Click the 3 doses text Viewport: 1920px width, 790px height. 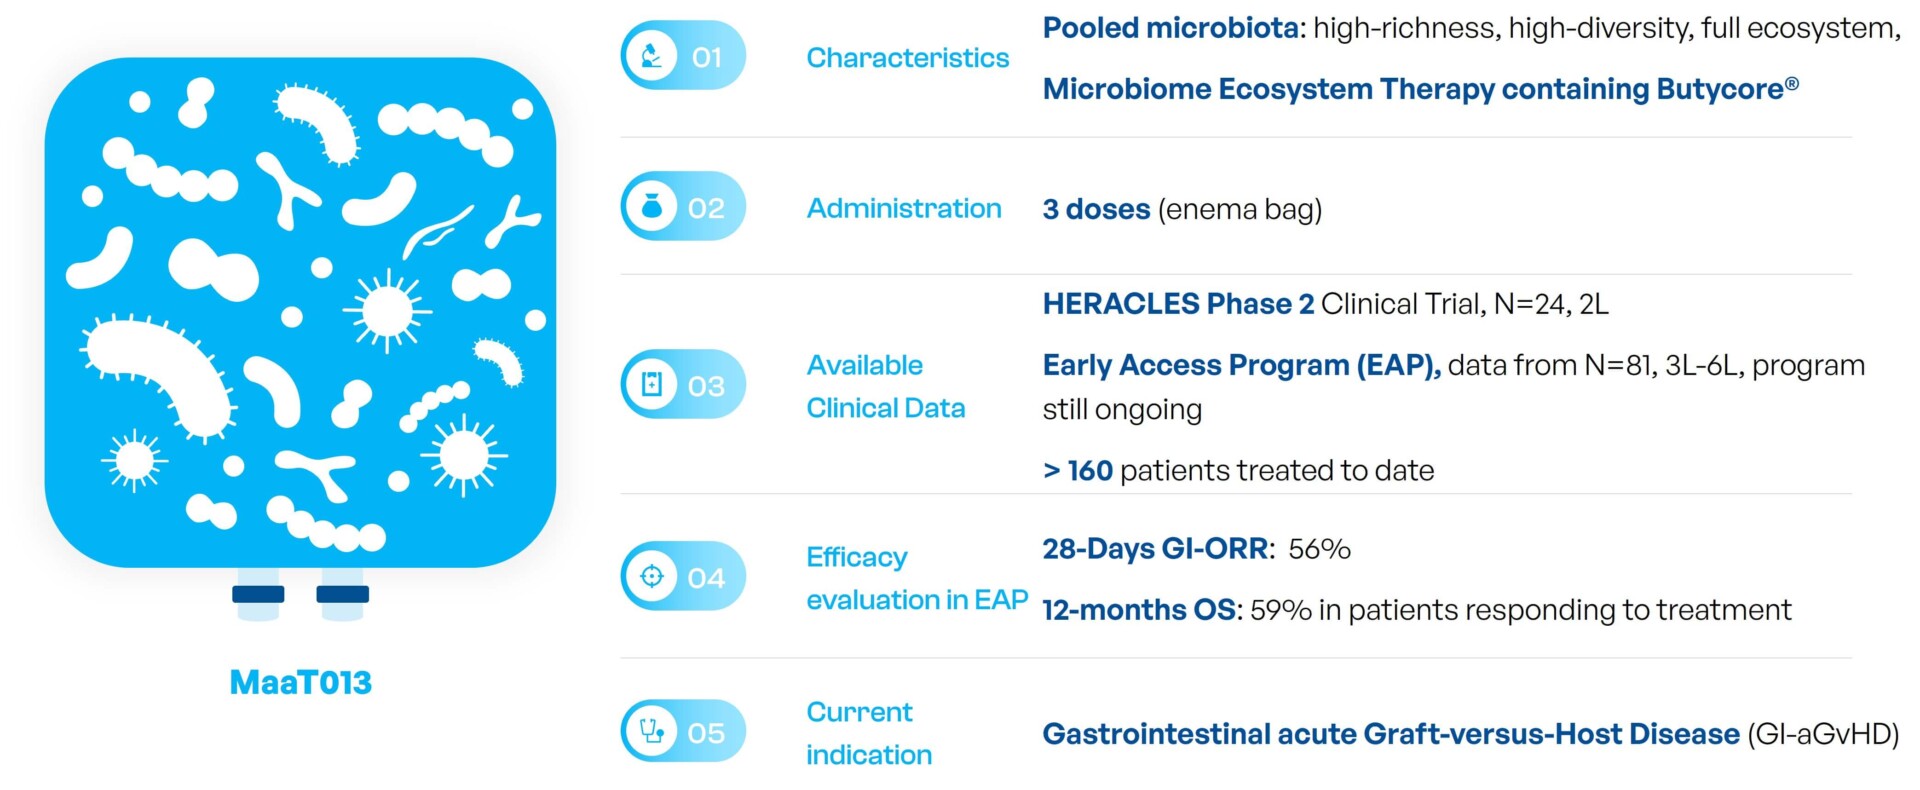coord(1096,209)
